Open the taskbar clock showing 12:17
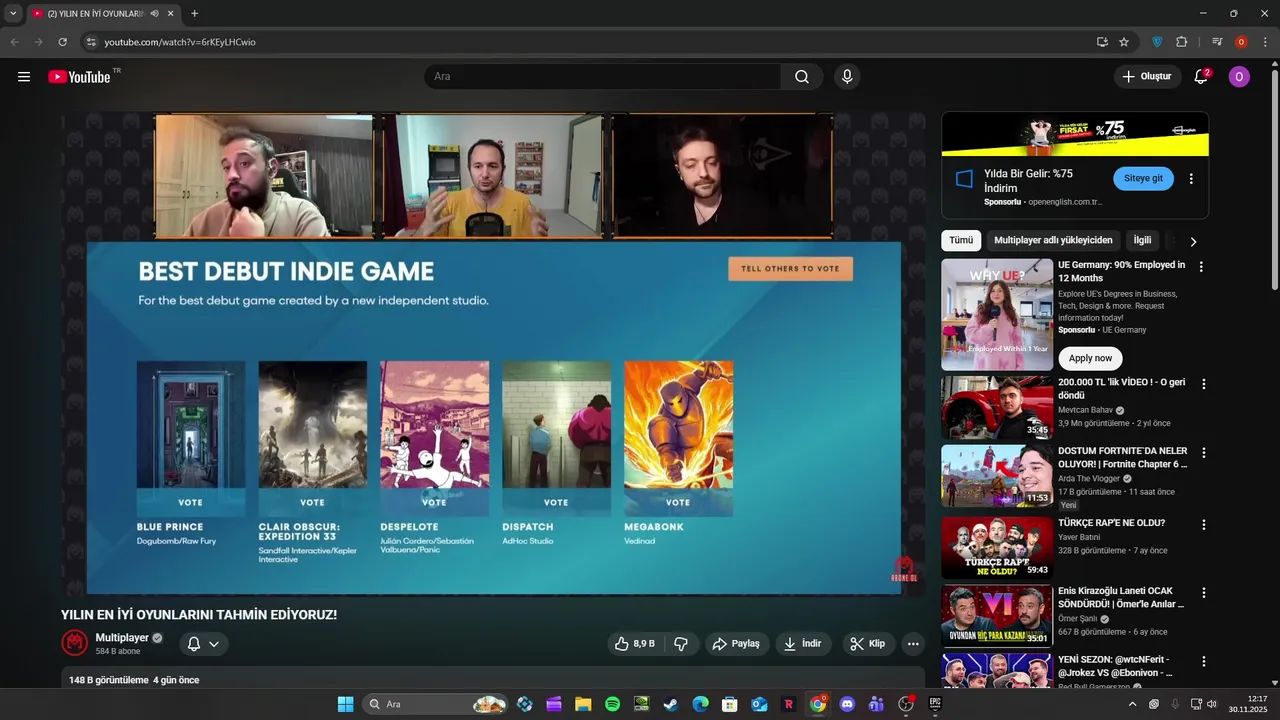The width and height of the screenshot is (1280, 720). [1248, 704]
